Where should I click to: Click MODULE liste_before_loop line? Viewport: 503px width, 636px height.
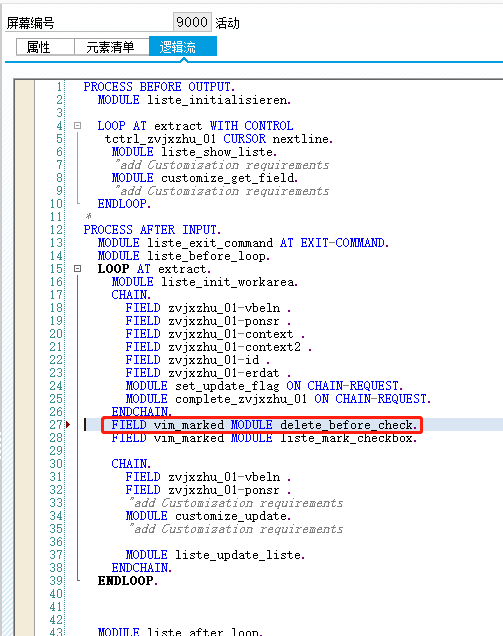tap(184, 256)
